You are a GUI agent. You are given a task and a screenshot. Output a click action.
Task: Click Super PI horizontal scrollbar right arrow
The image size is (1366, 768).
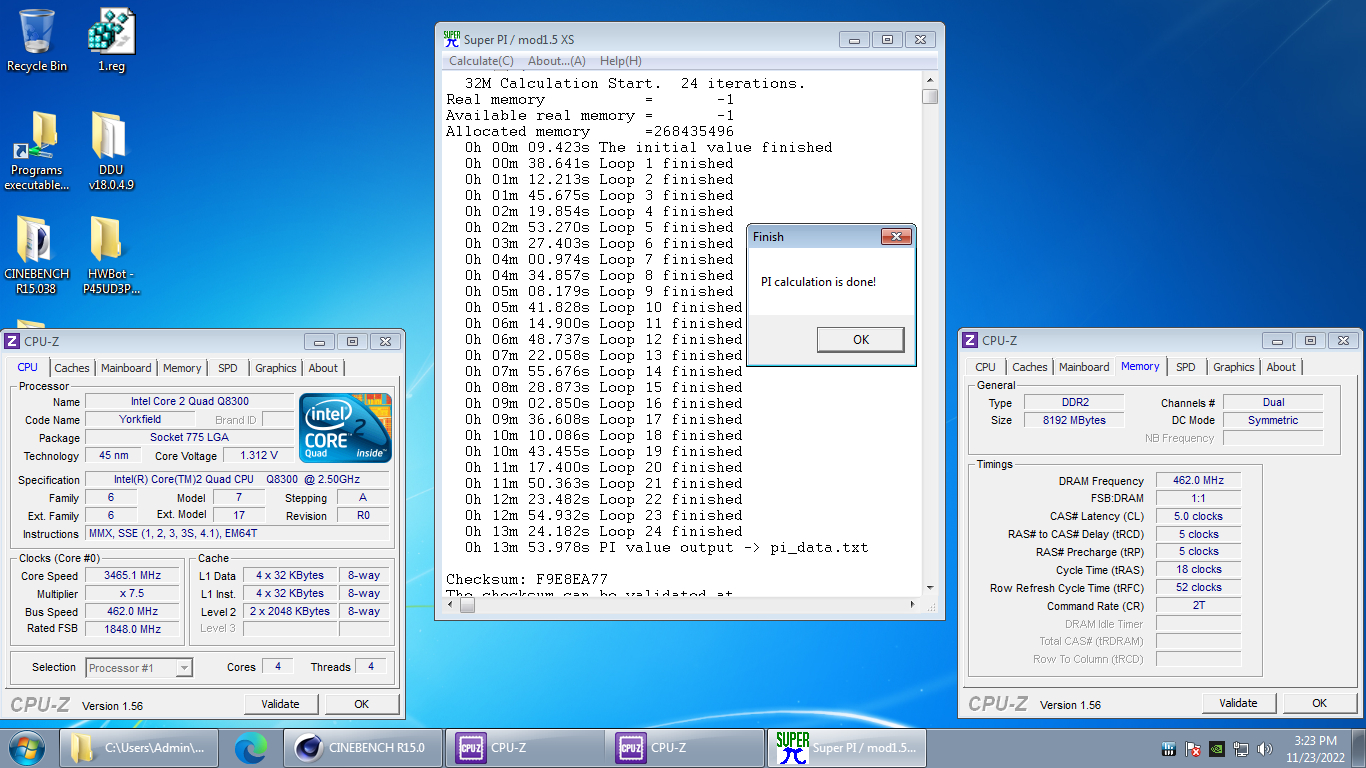tap(914, 605)
